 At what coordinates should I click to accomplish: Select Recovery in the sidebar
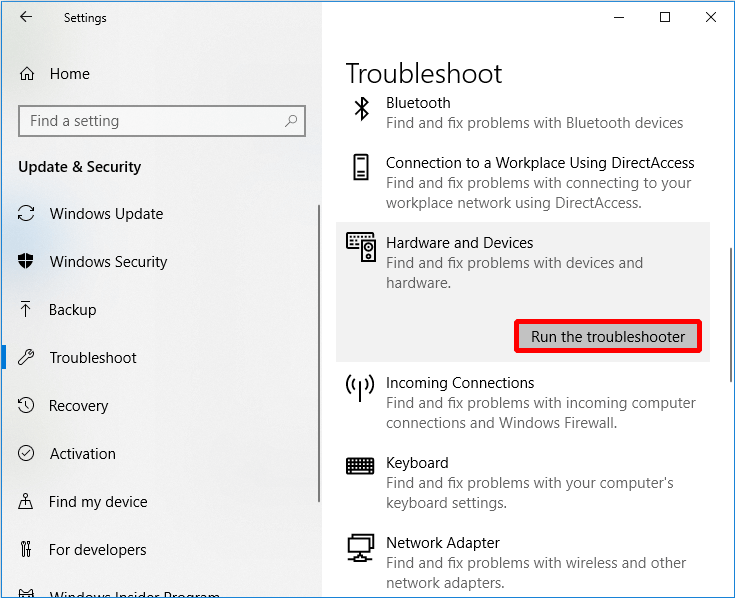78,406
